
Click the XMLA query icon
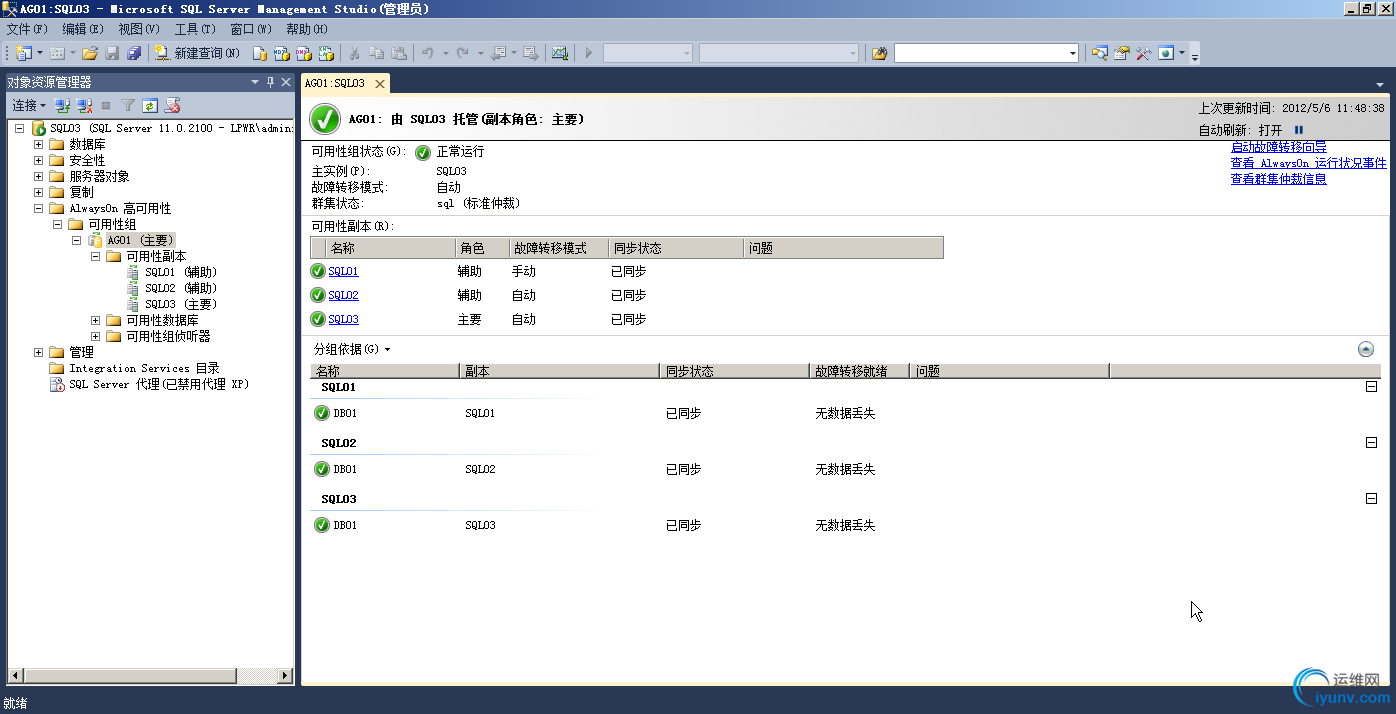pyautogui.click(x=325, y=53)
